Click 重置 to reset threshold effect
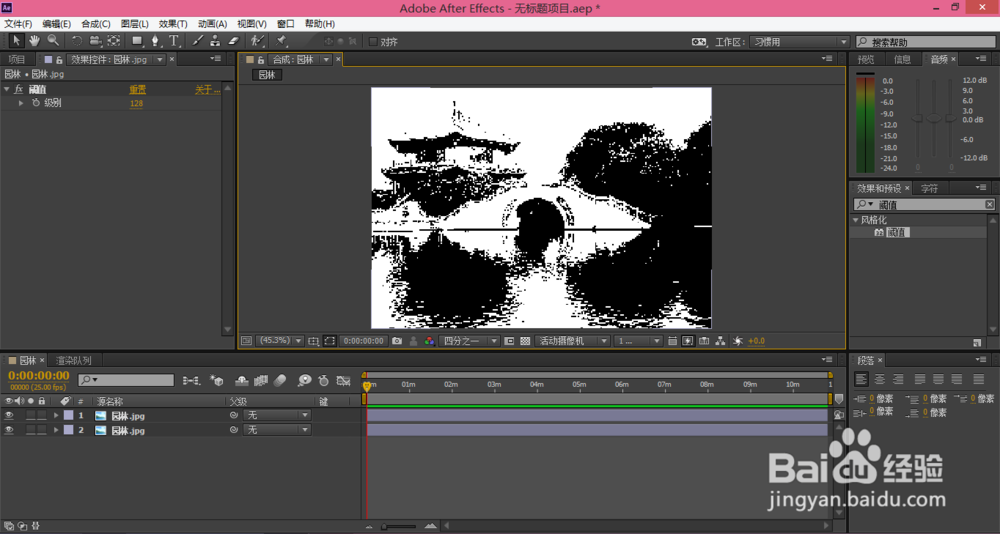This screenshot has height=534, width=1000. click(138, 90)
